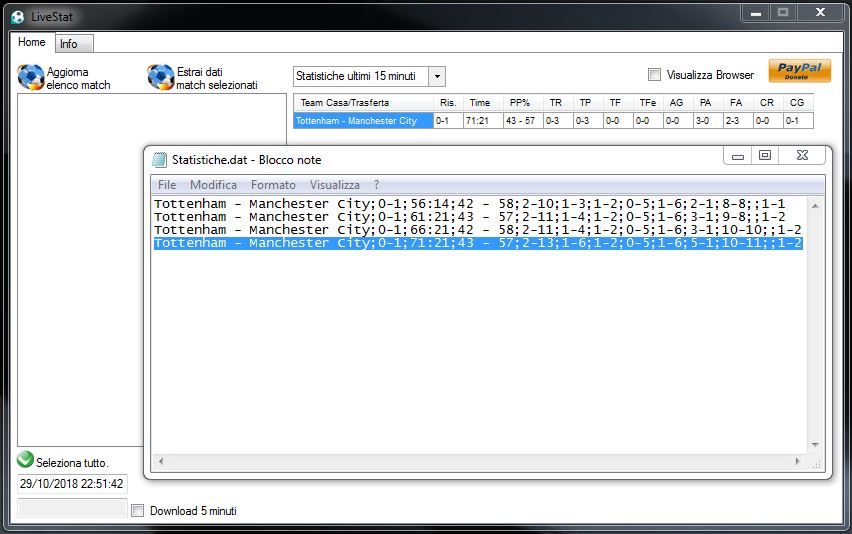
Task: Switch to the Info tab
Action: pos(74,43)
